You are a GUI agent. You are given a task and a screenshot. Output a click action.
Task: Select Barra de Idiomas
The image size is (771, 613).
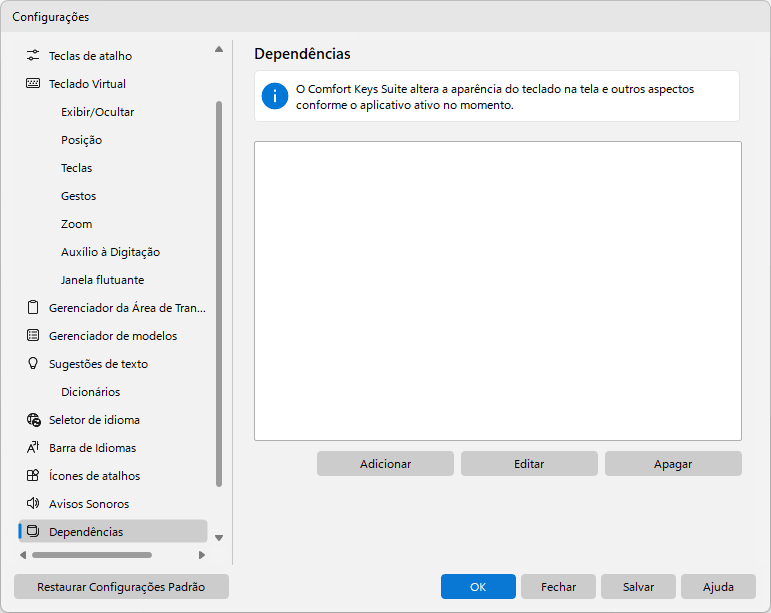(x=92, y=448)
